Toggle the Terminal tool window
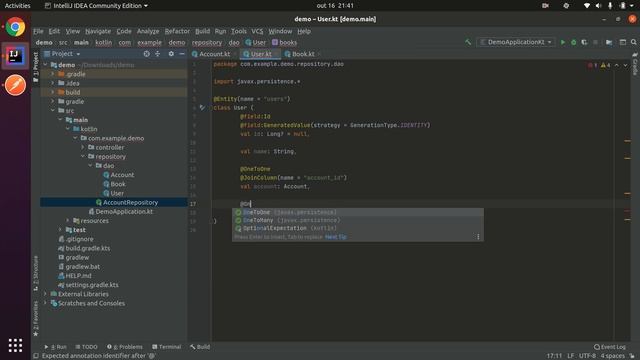This screenshot has height=360, width=640. 167,347
